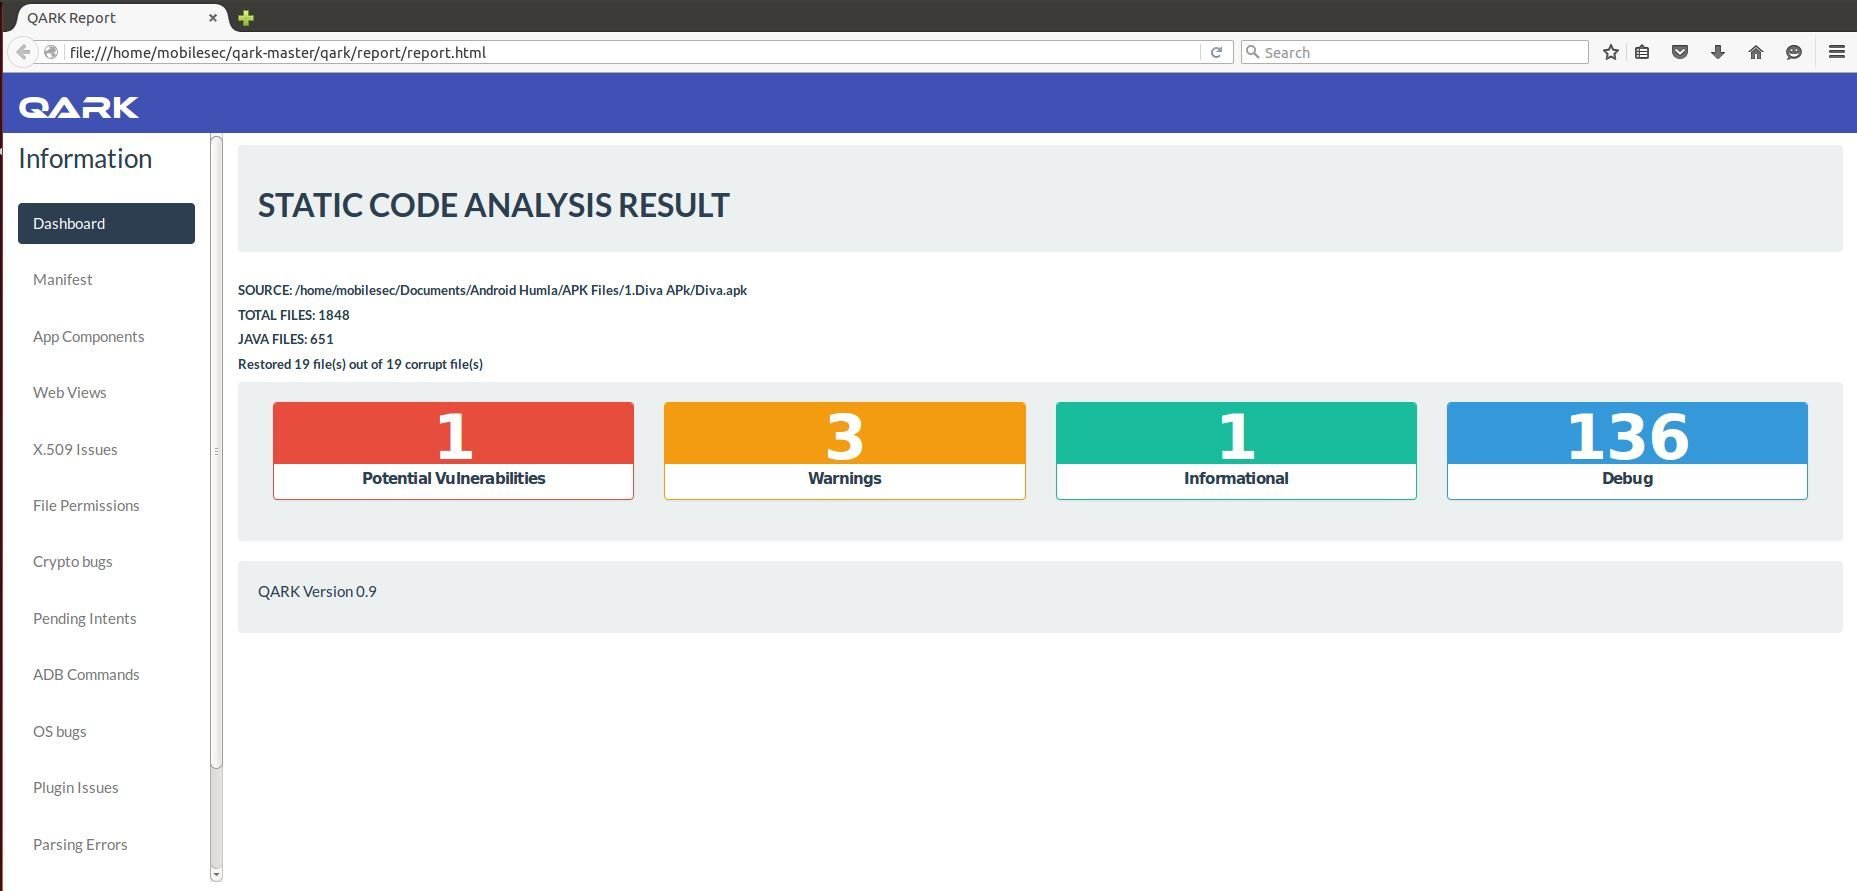Open the downloads arrow icon
1857x891 pixels.
(1718, 52)
